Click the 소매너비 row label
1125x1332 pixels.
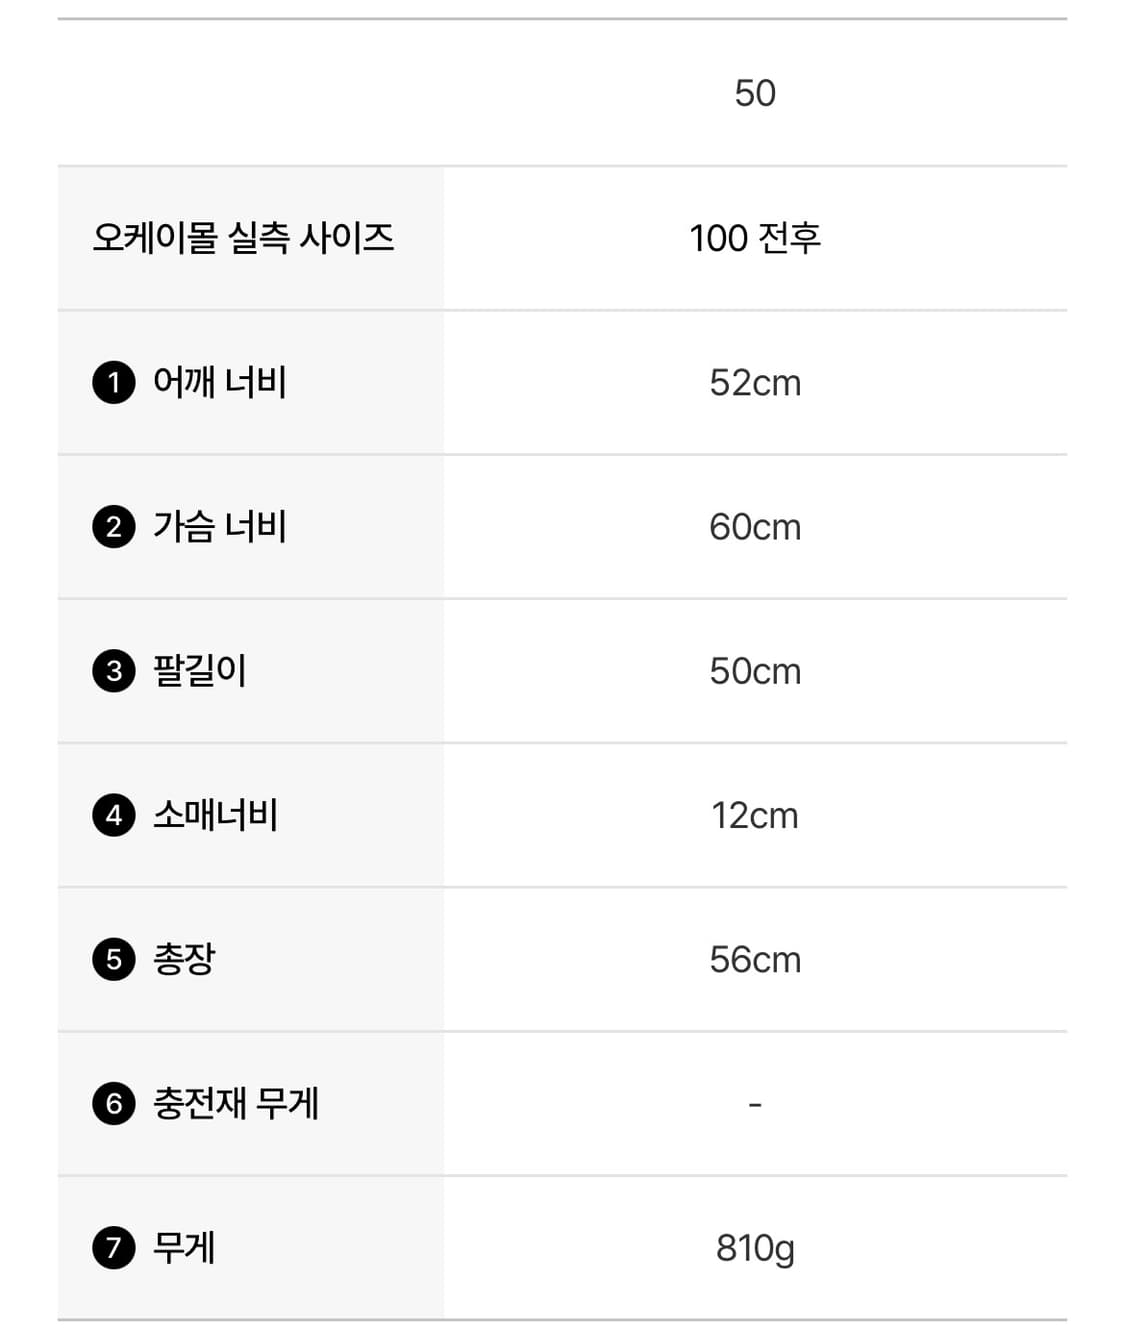coord(215,815)
